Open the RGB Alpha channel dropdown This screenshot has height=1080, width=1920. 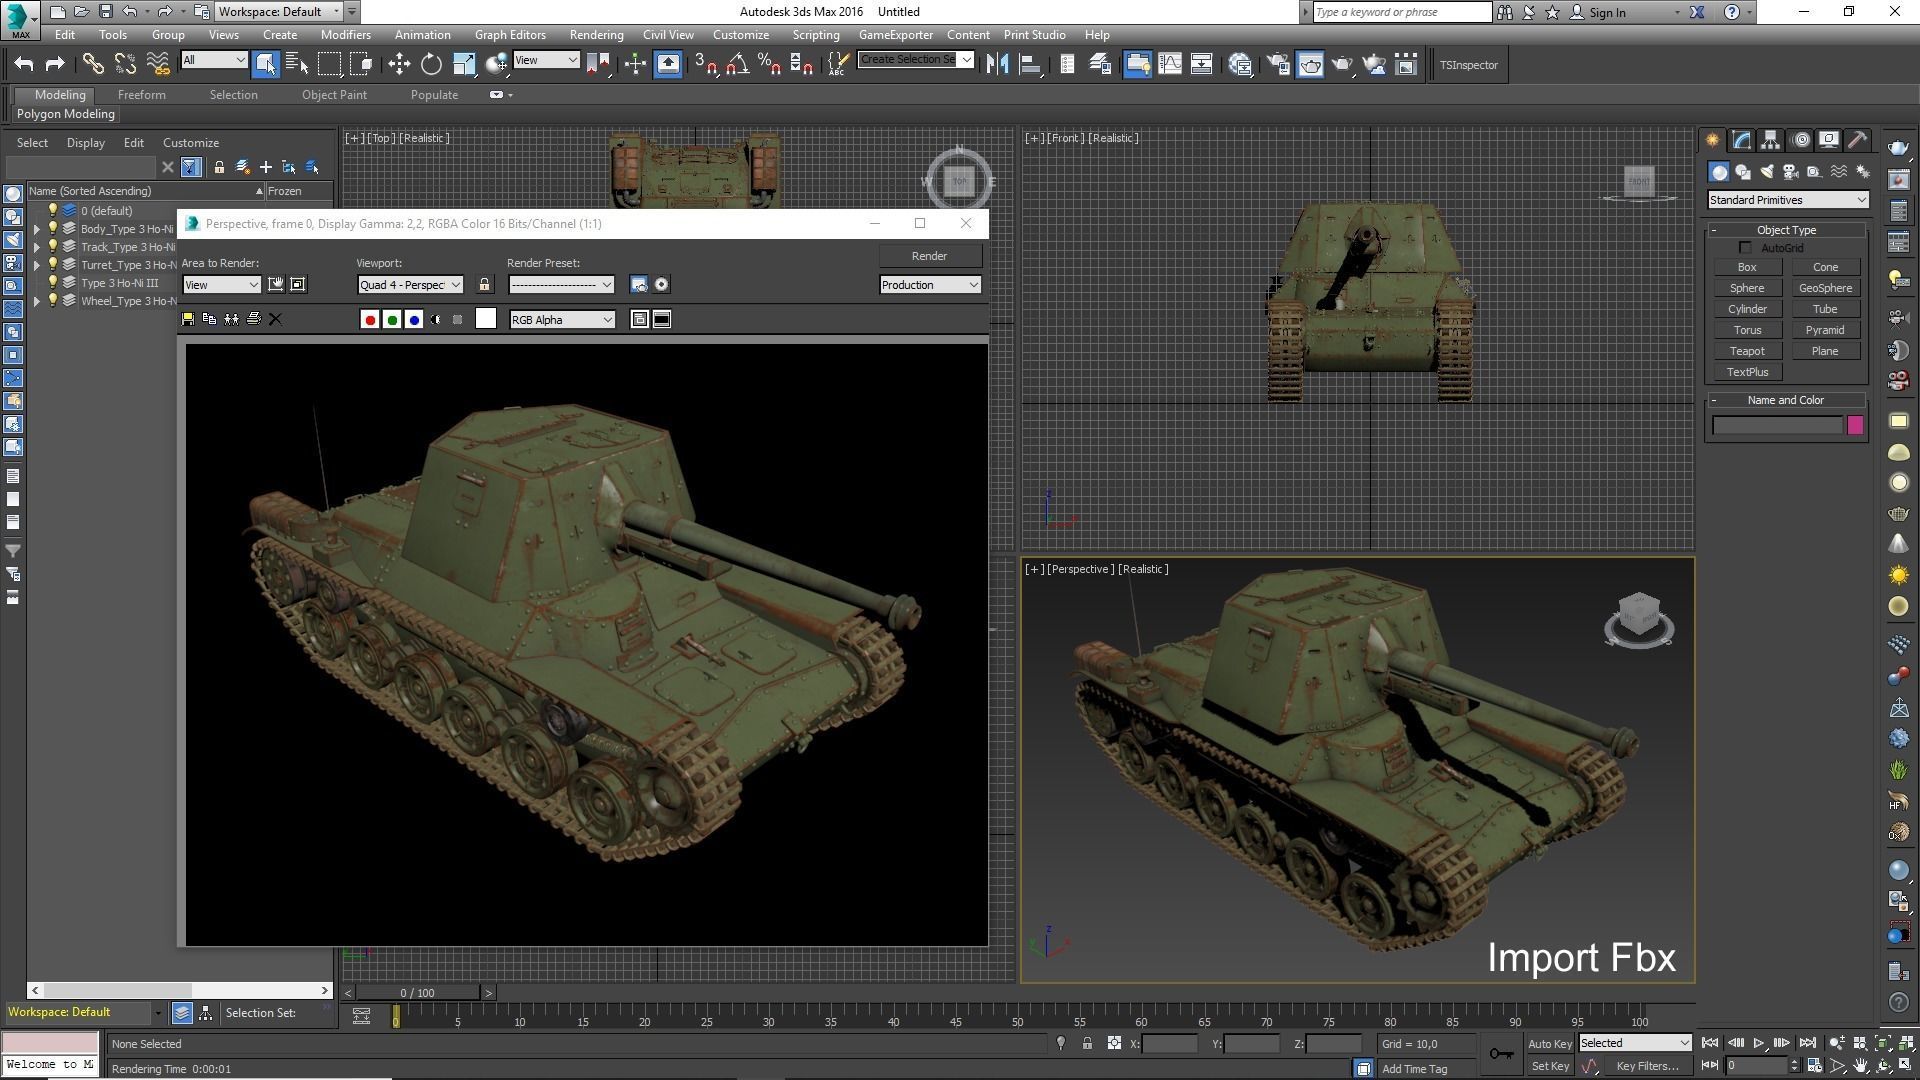(562, 320)
